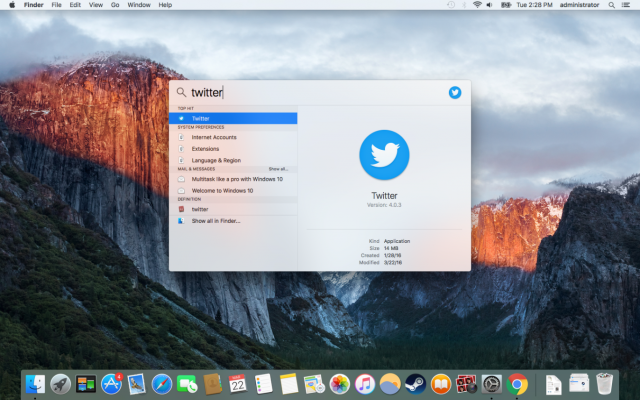The image size is (640, 400).
Task: Select the twitter definition result
Action: point(233,209)
